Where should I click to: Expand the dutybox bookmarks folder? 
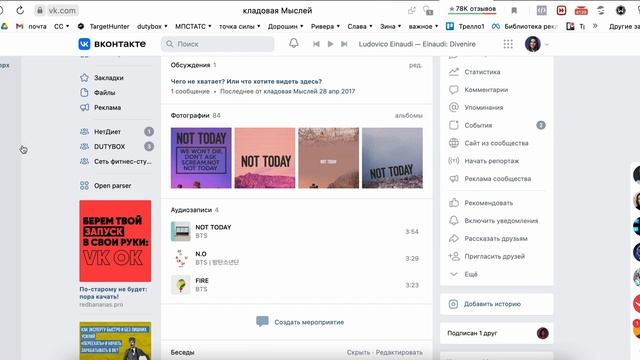tap(152, 26)
